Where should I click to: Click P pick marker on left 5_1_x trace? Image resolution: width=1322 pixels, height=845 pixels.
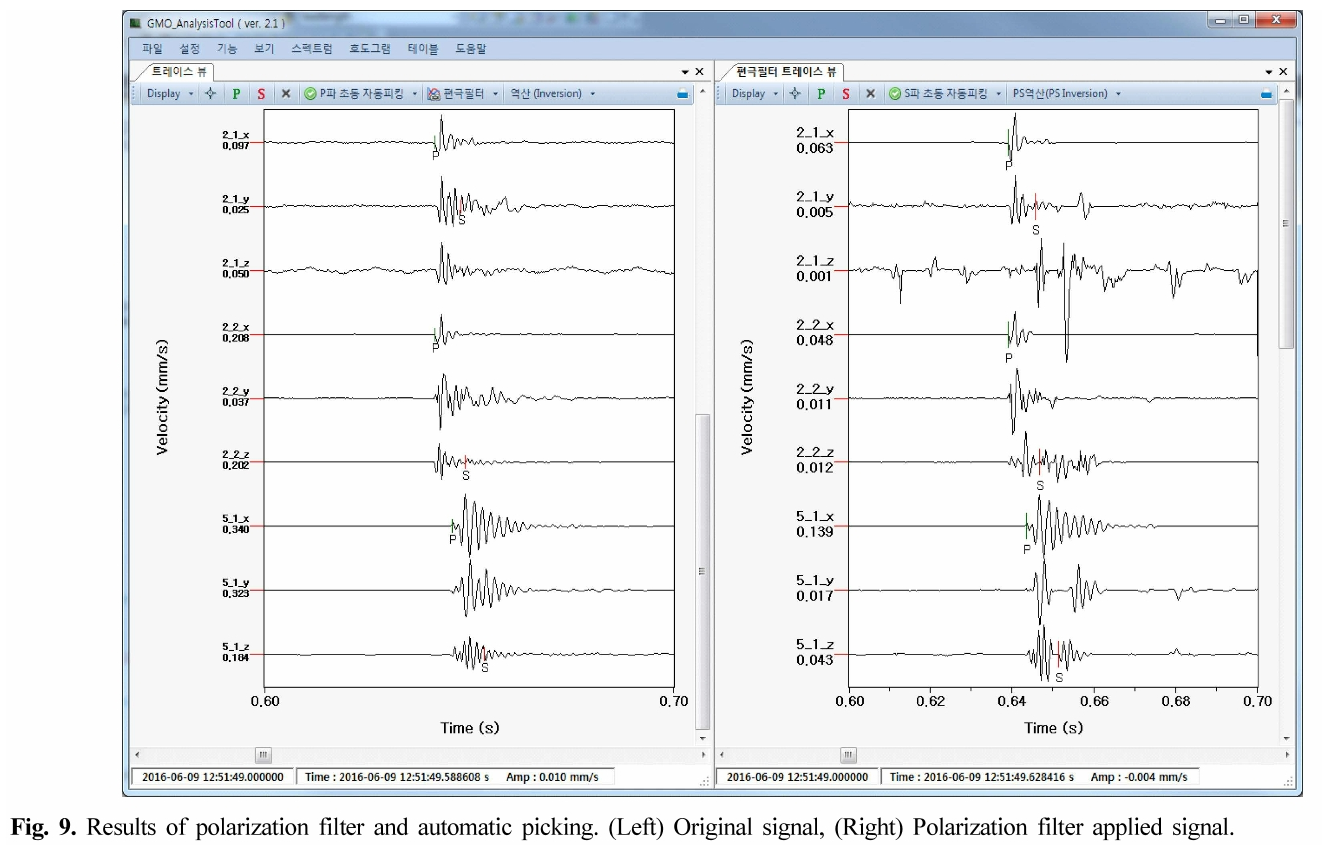point(452,531)
